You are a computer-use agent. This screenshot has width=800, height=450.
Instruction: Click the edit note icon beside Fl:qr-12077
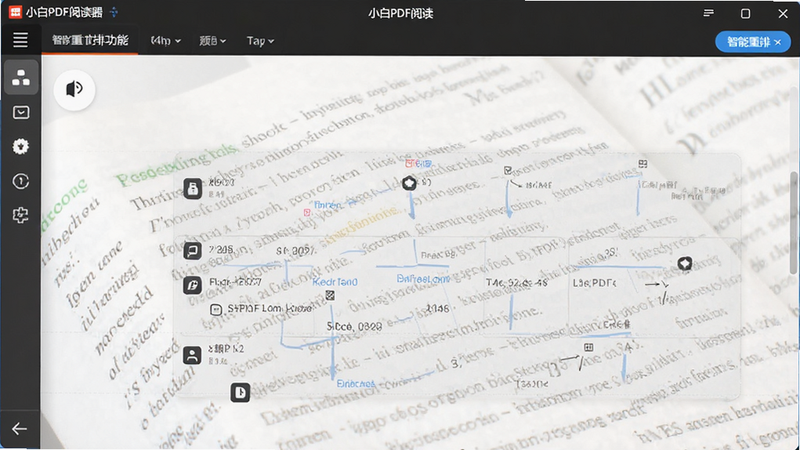point(193,285)
